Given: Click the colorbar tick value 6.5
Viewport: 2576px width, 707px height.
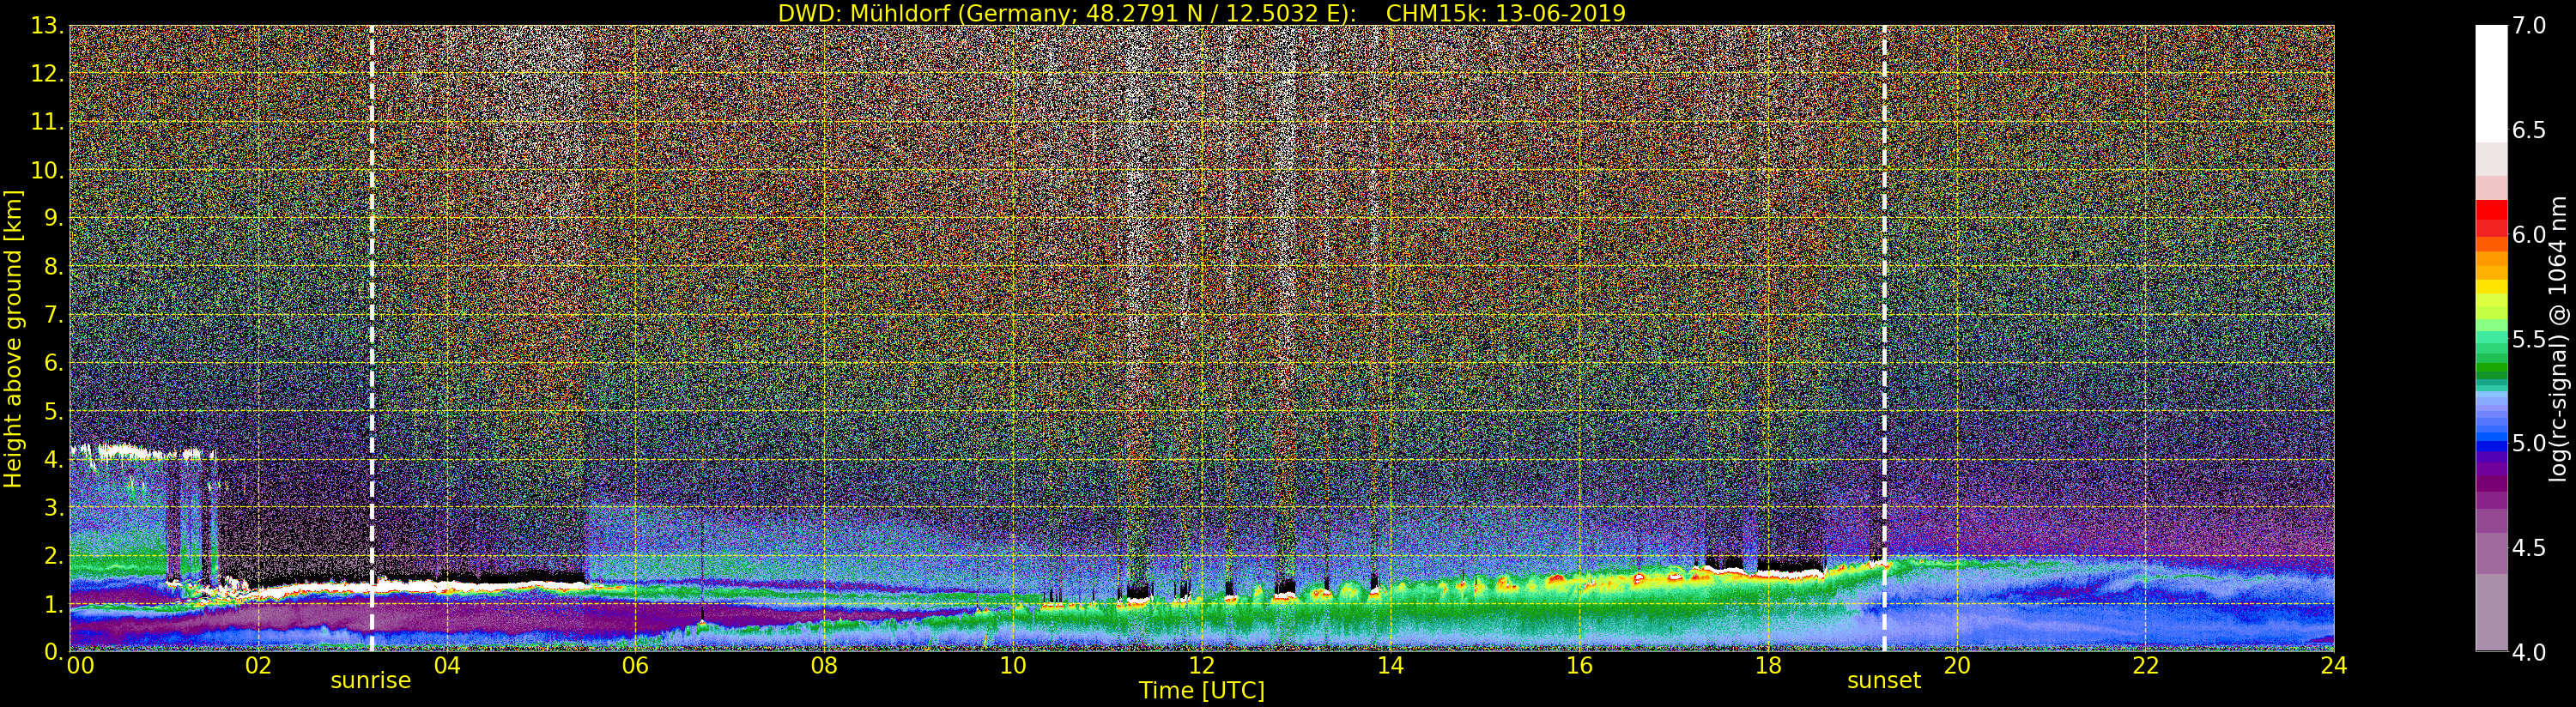Looking at the screenshot, I should pos(2530,130).
